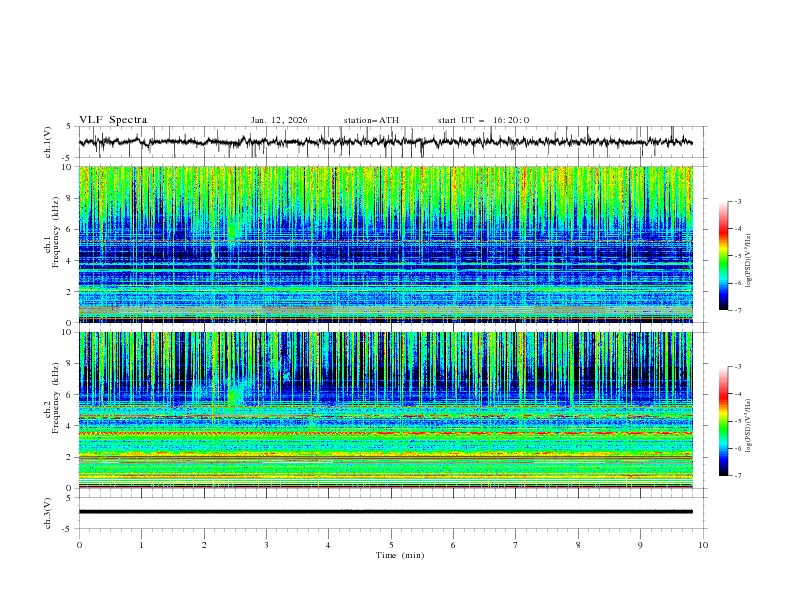
Task: Click the ch.2 frequency axis "2" tick
Action: coord(70,457)
